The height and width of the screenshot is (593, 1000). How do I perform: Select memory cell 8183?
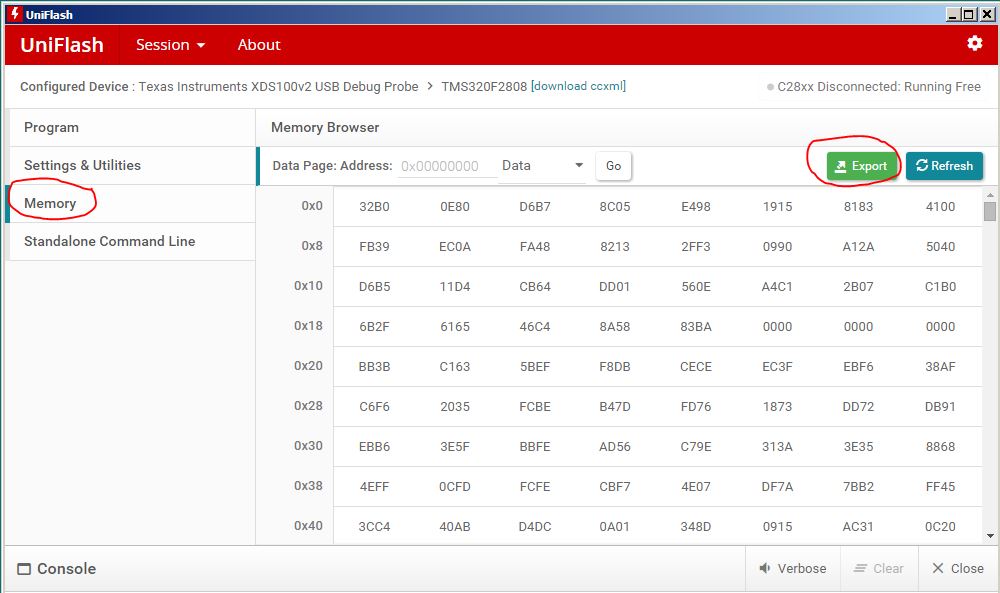pos(858,207)
